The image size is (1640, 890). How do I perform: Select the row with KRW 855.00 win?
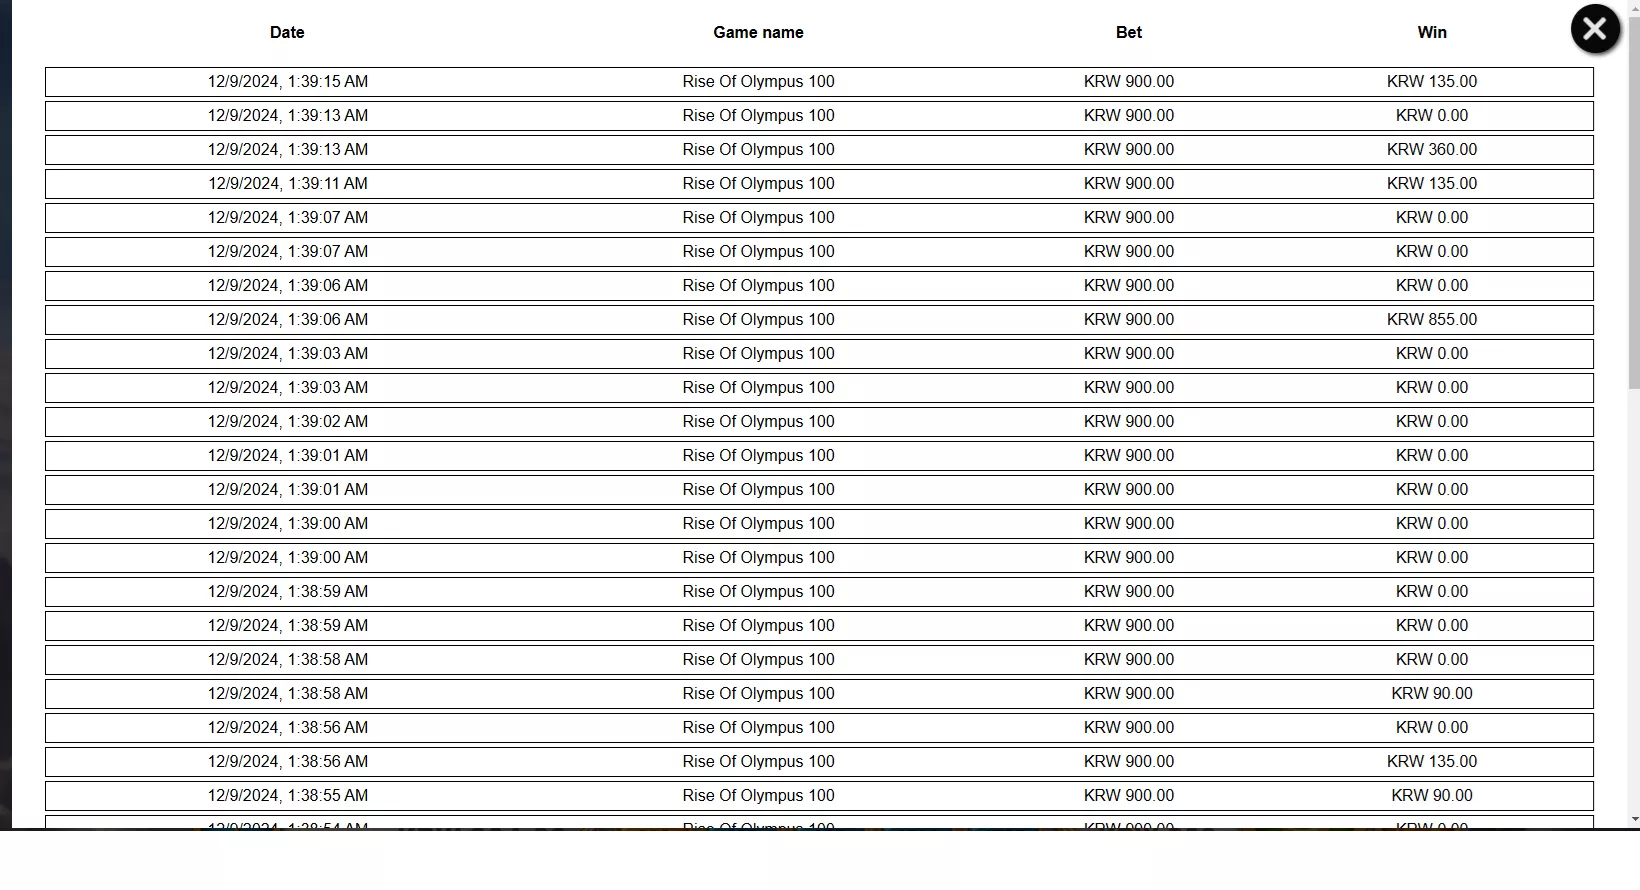819,320
